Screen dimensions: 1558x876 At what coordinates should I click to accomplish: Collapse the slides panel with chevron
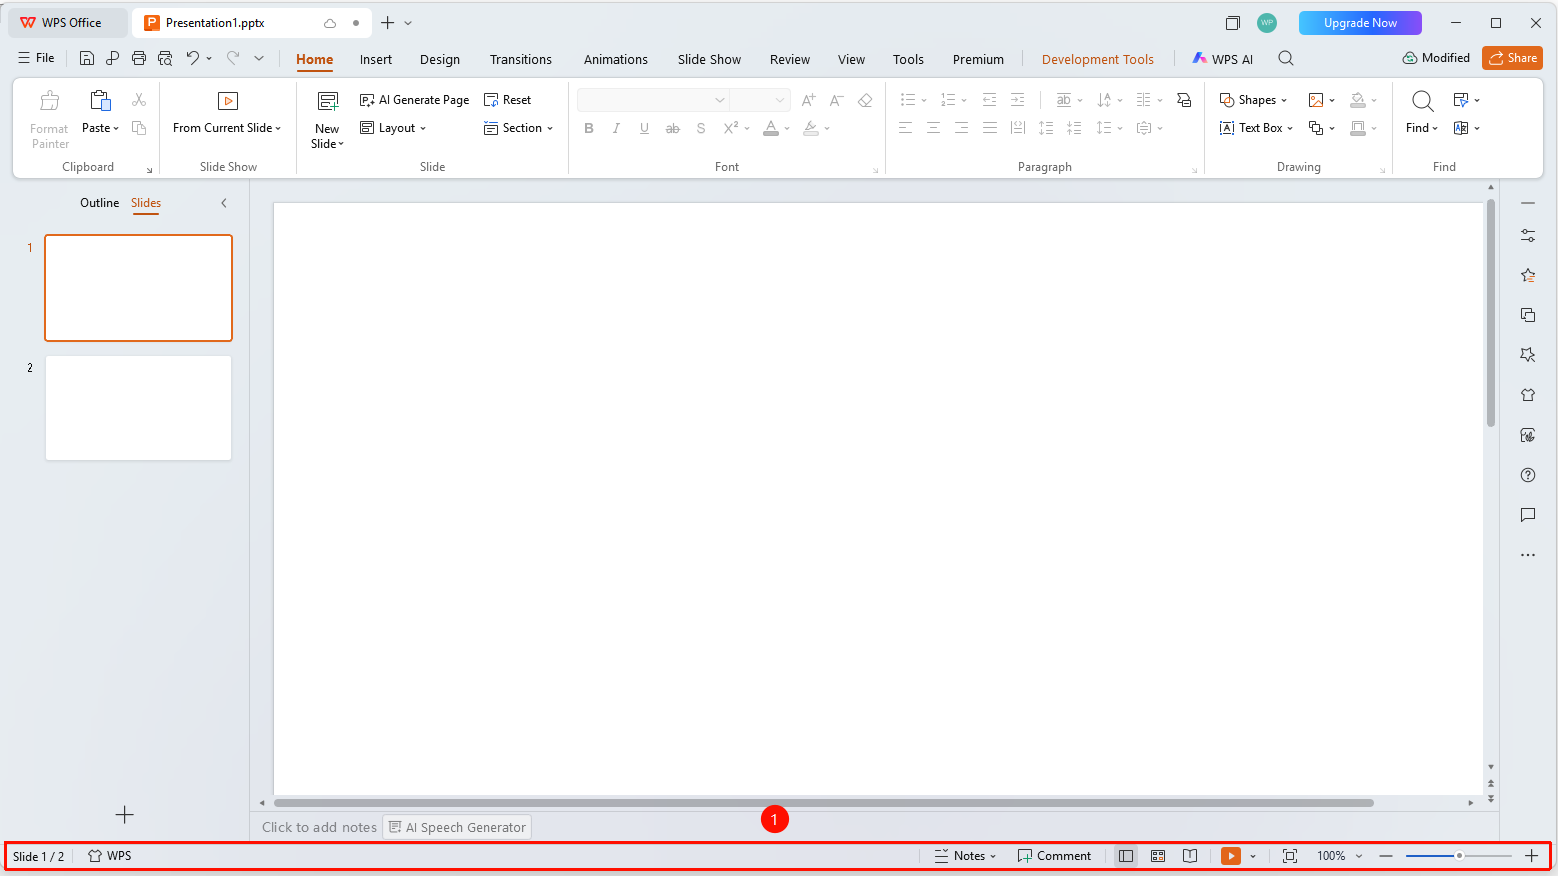coord(224,203)
